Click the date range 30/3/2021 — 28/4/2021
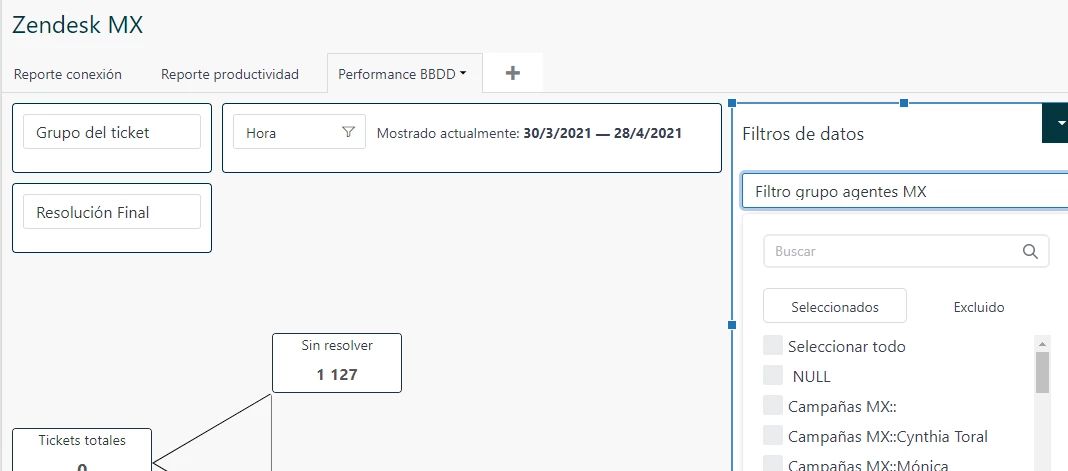 602,133
